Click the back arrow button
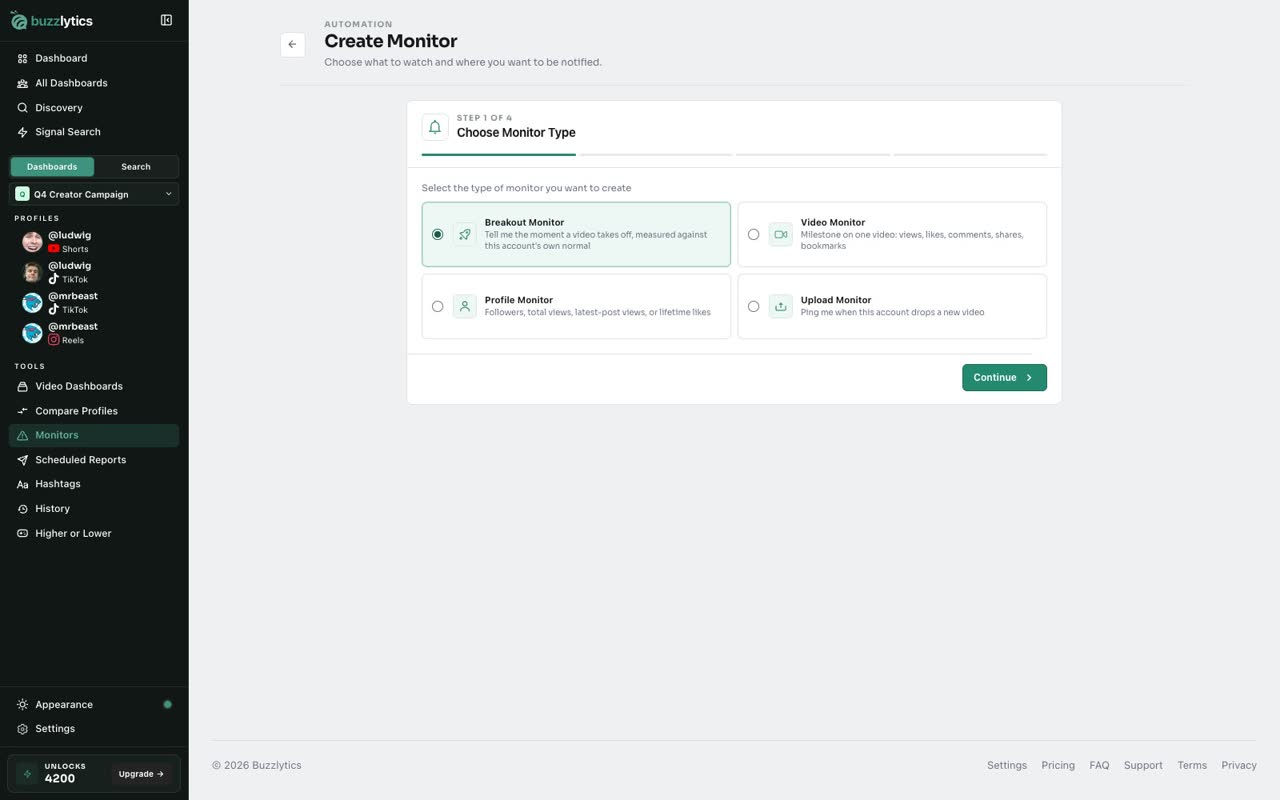Screen dimensions: 1280x800 click(x=292, y=44)
